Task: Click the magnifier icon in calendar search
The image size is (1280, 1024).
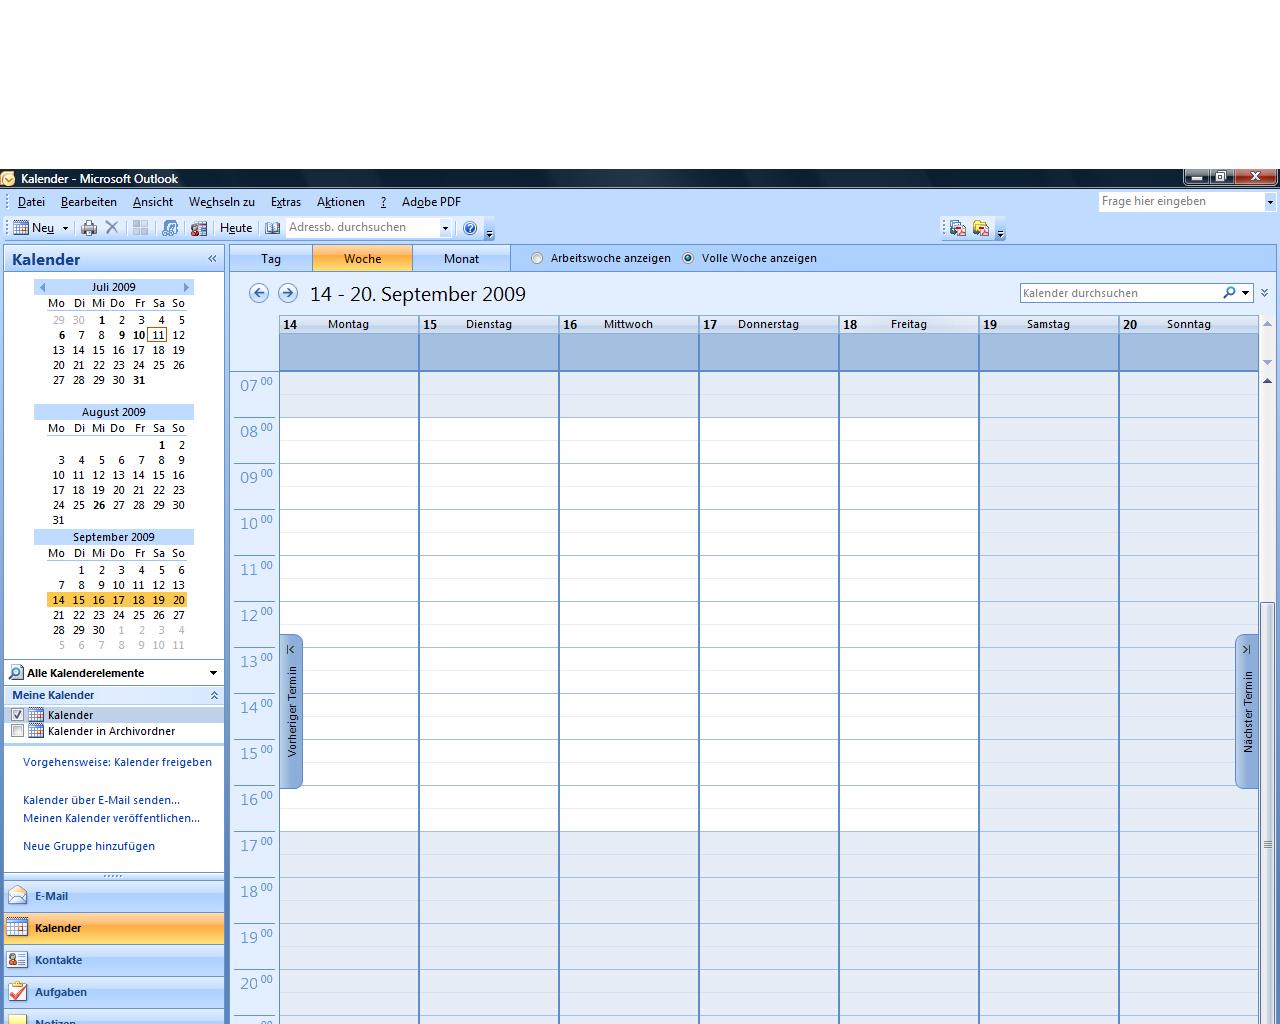Action: click(1229, 293)
